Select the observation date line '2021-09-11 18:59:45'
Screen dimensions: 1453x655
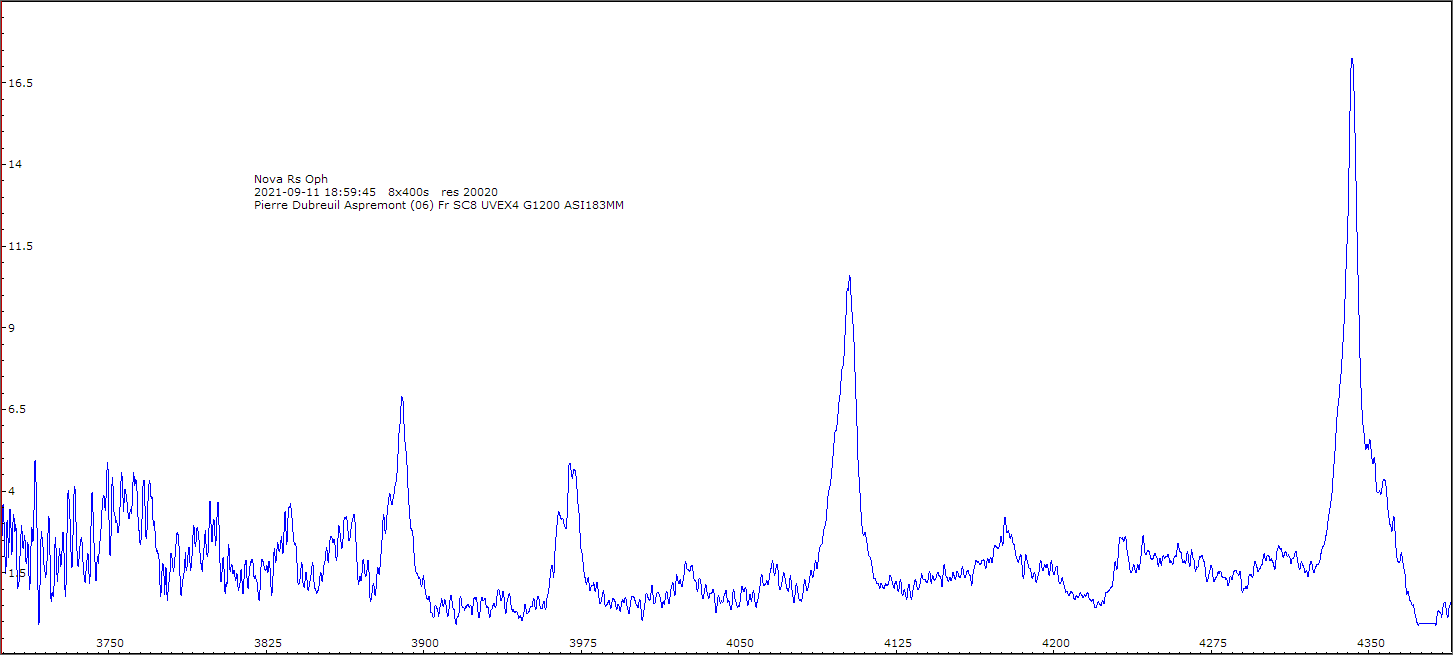pos(315,192)
